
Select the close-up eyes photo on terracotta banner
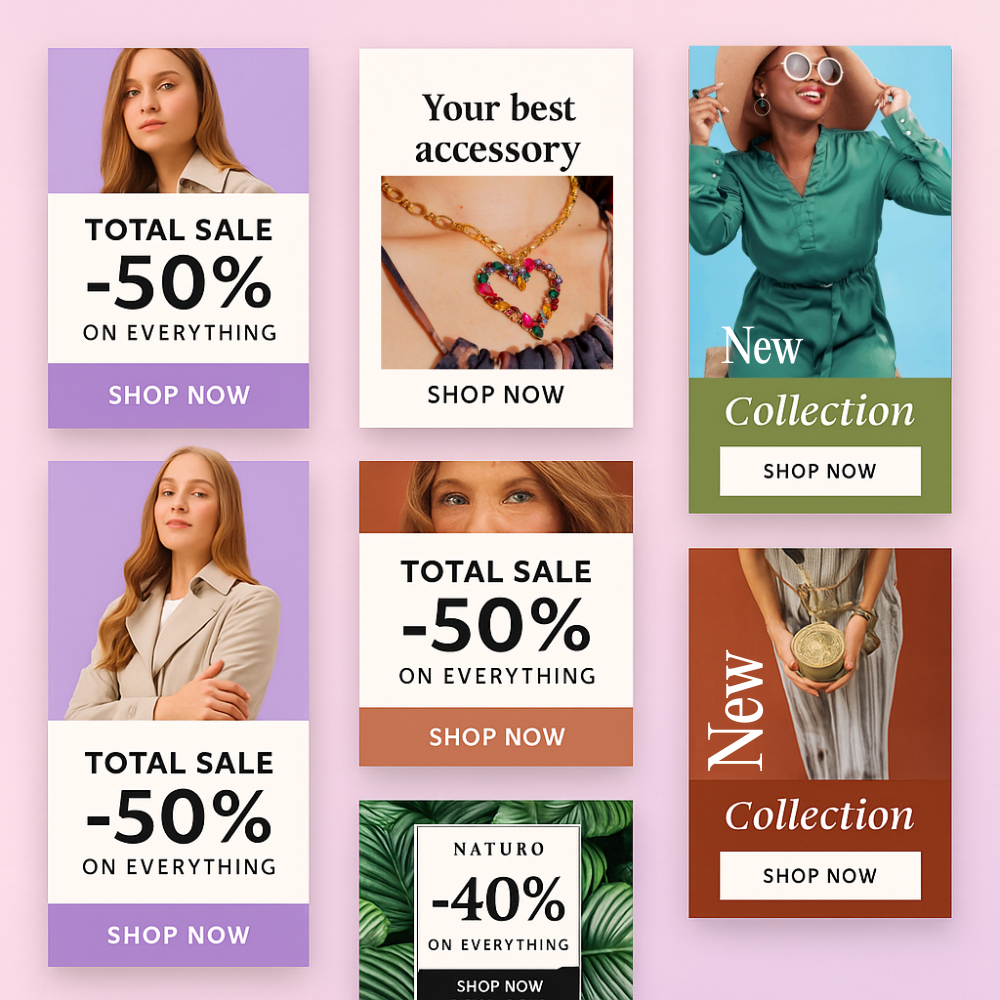pos(496,497)
